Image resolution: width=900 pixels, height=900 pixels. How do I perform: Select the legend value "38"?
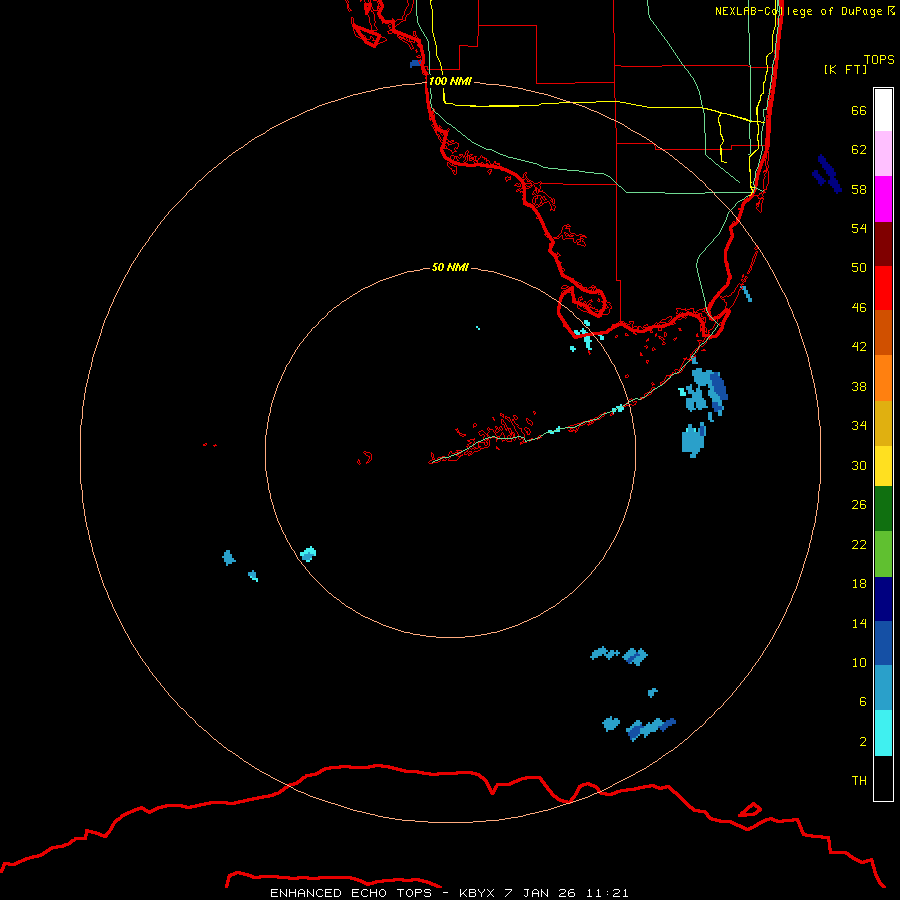(859, 386)
